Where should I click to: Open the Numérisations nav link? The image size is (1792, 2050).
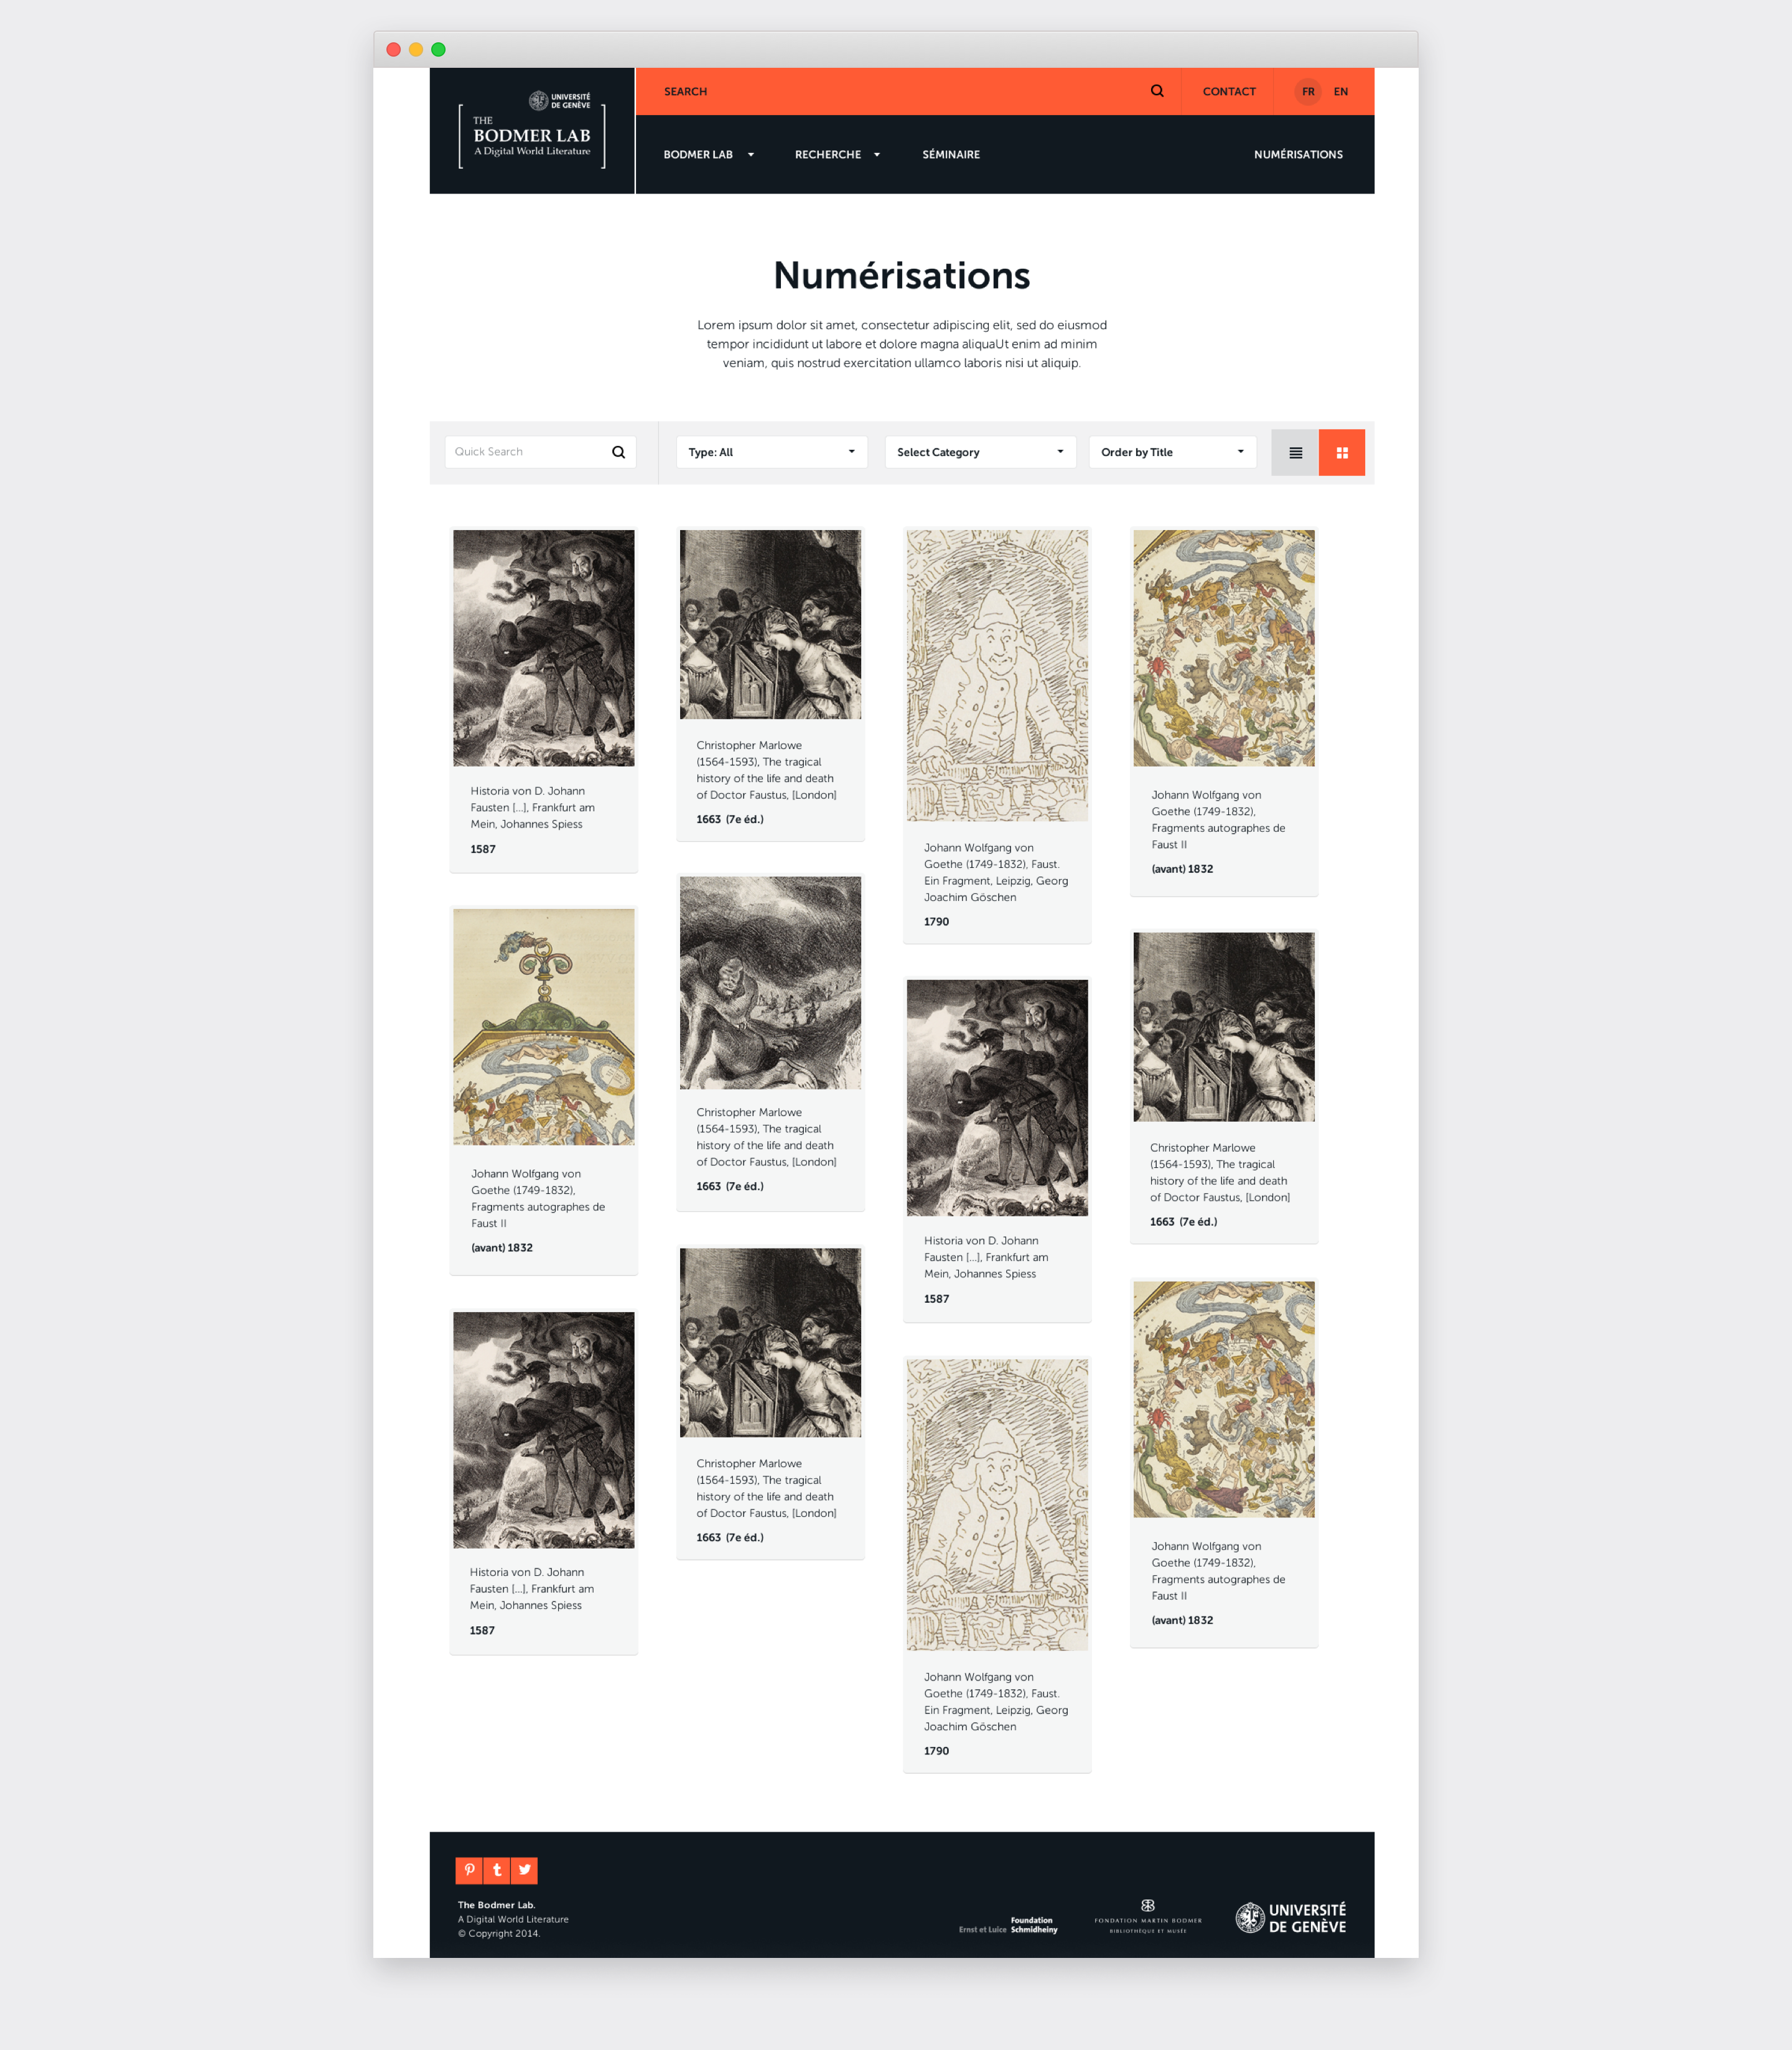1298,155
